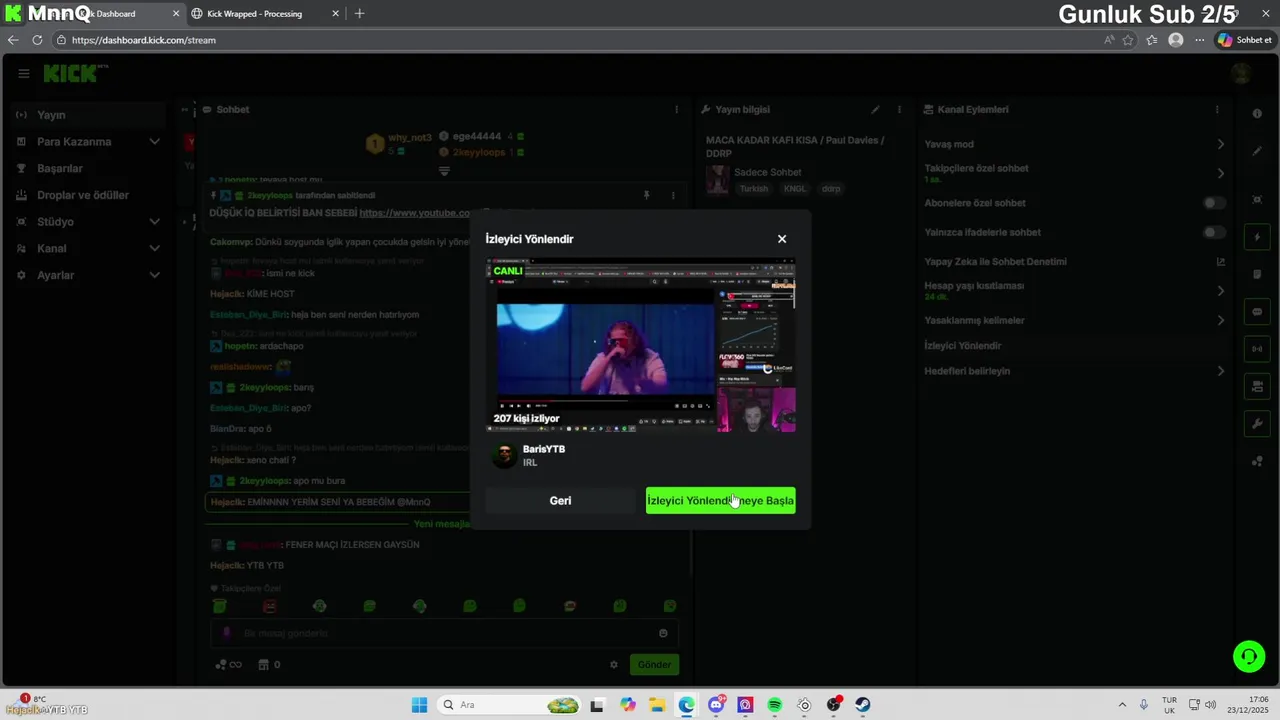Open Hedefleri belirleyin settings

pos(1075,371)
